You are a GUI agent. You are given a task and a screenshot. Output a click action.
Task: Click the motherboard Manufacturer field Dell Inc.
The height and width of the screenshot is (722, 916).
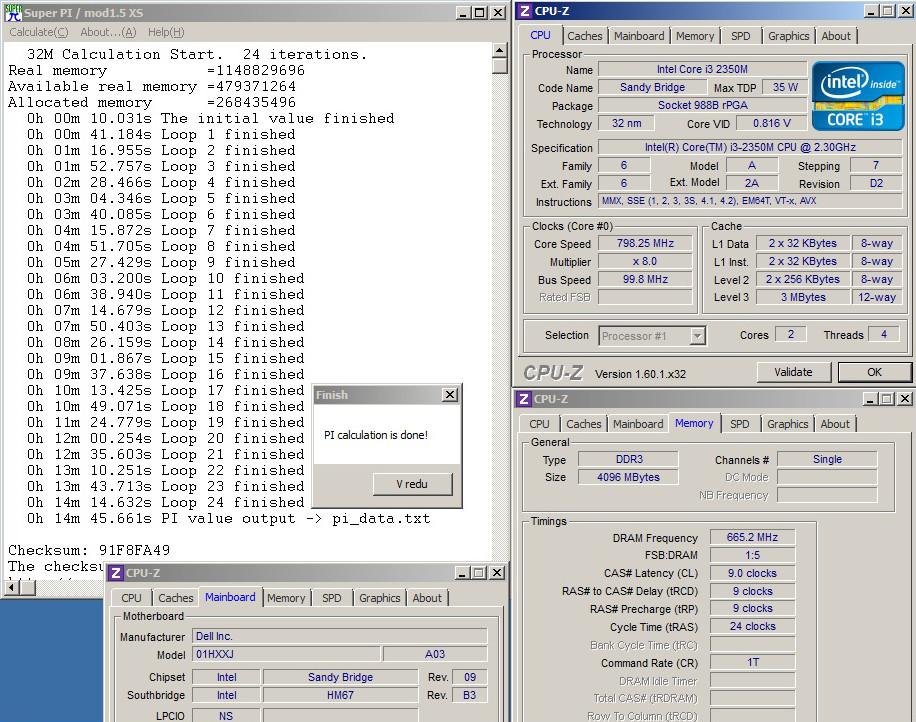339,636
